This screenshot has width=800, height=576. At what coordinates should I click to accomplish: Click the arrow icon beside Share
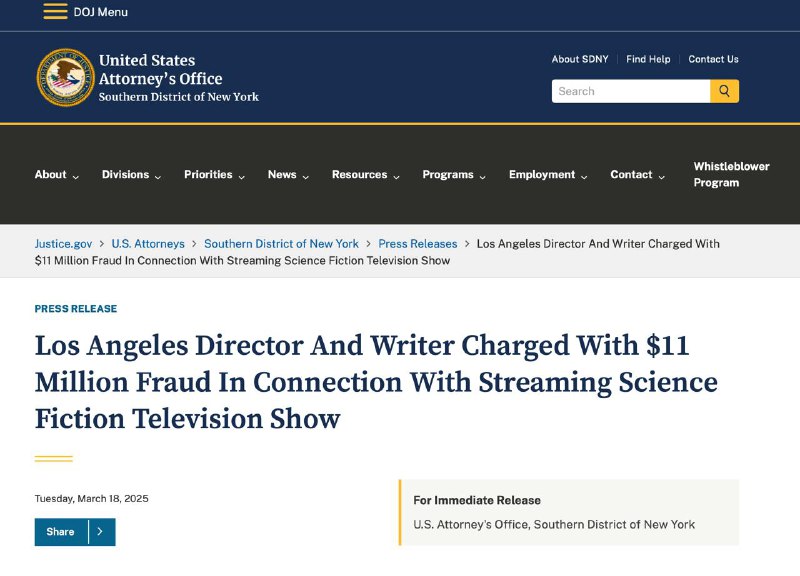pos(98,532)
